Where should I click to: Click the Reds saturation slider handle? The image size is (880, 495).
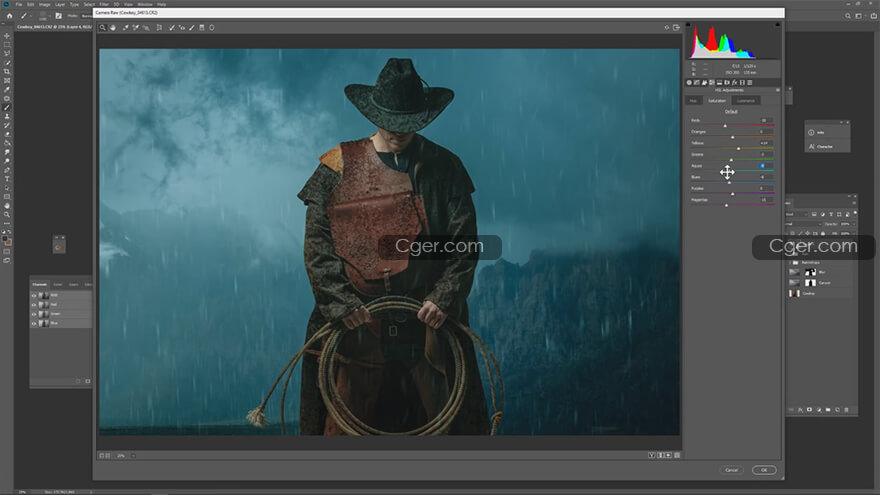tap(725, 126)
